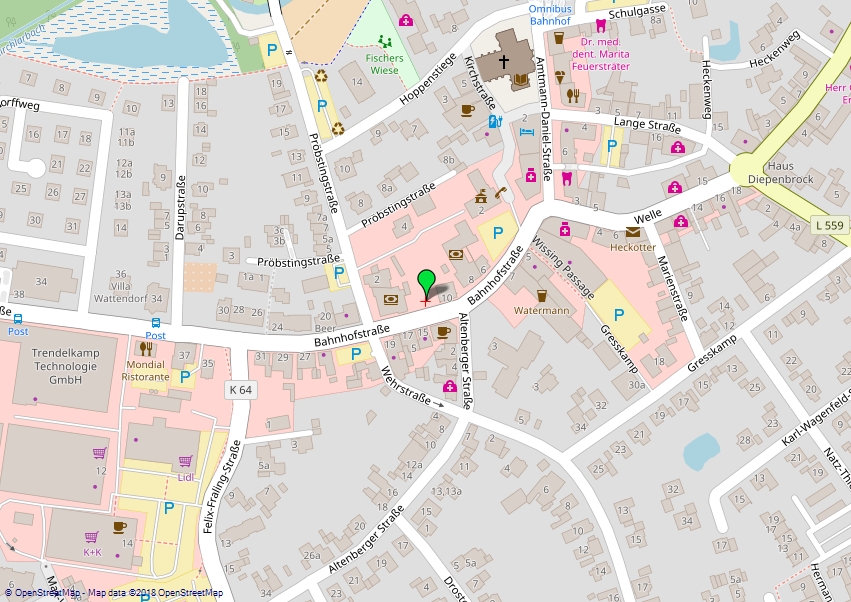Click the EV charging station icon
The height and width of the screenshot is (602, 851).
(494, 122)
